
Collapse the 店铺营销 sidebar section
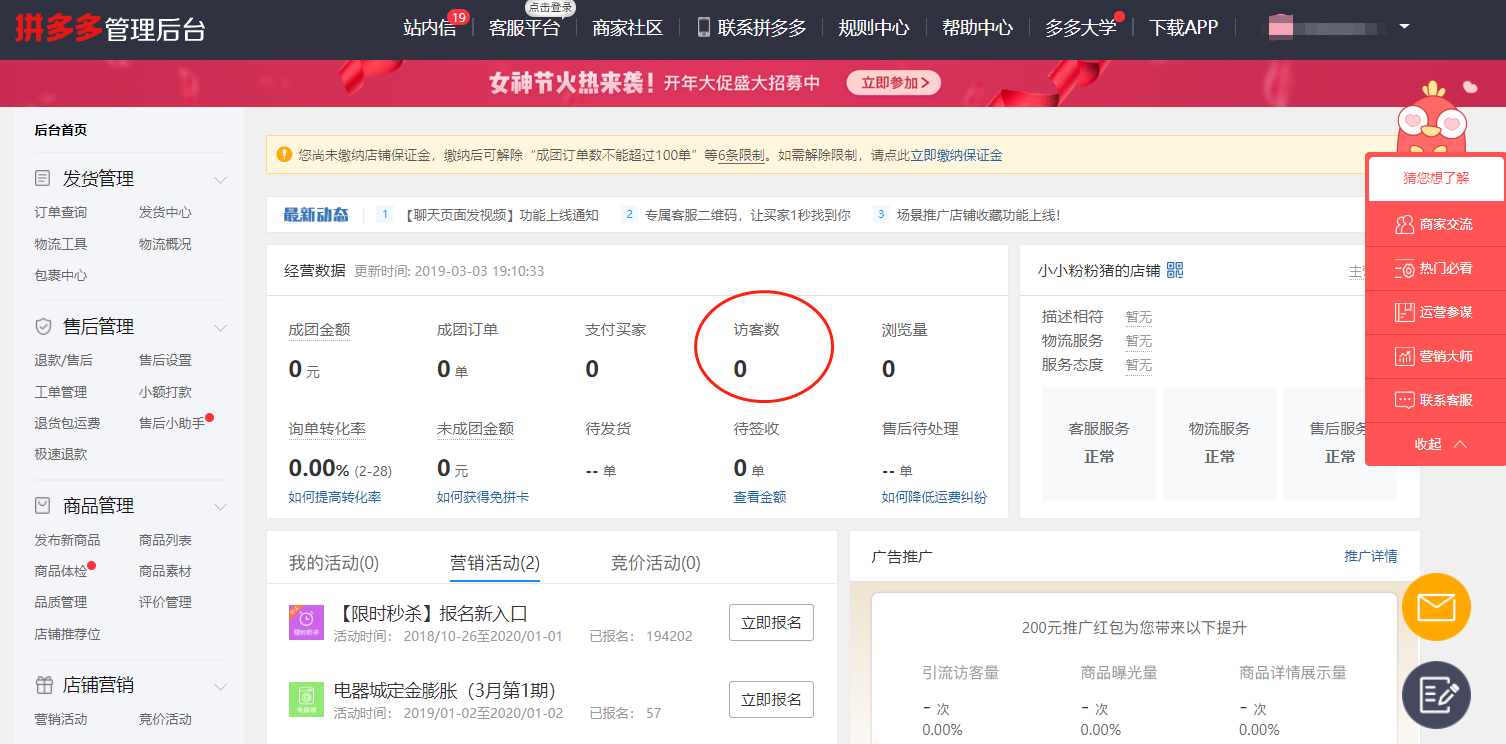[x=221, y=686]
